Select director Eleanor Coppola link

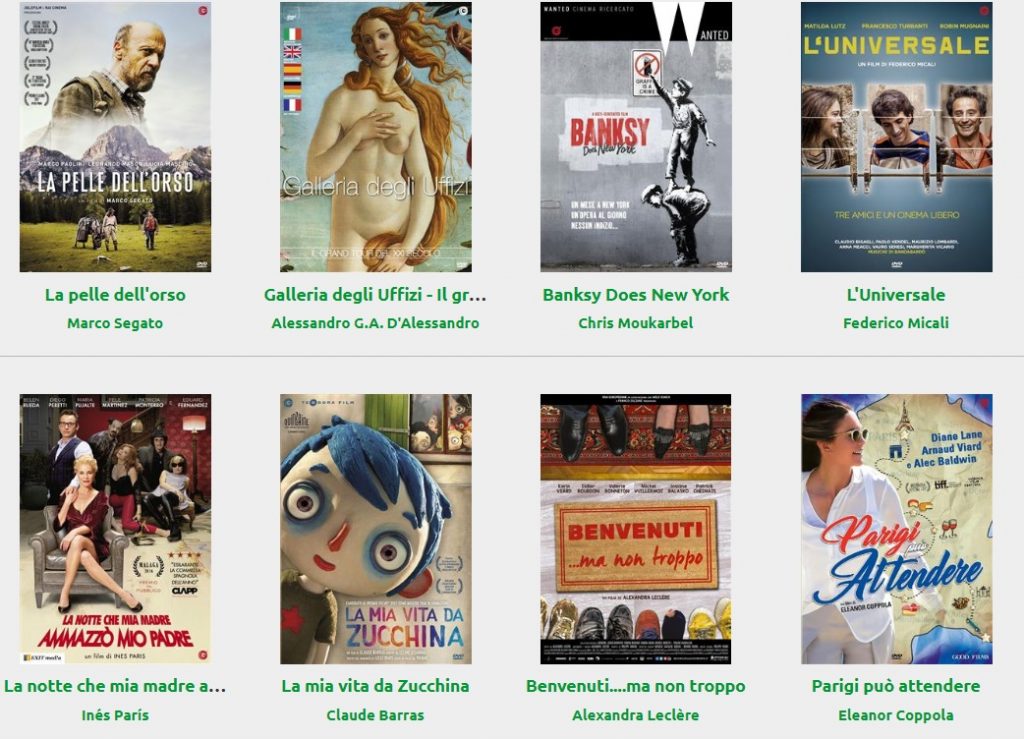point(896,715)
